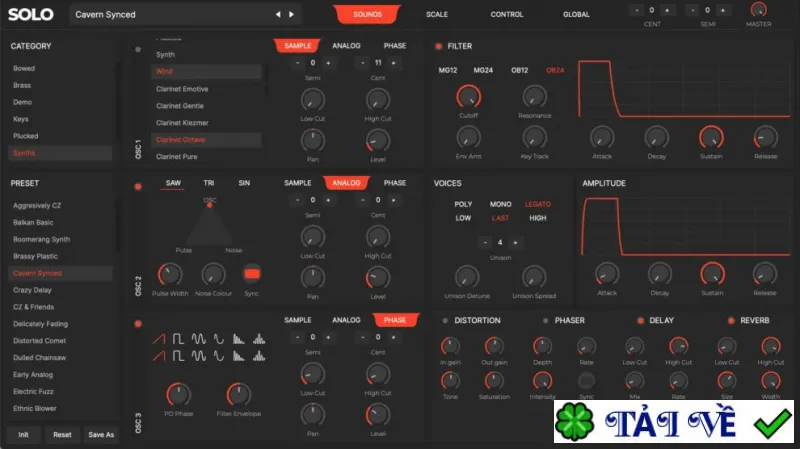This screenshot has width=800, height=449.
Task: Select the Brass category
Action: coord(22,85)
